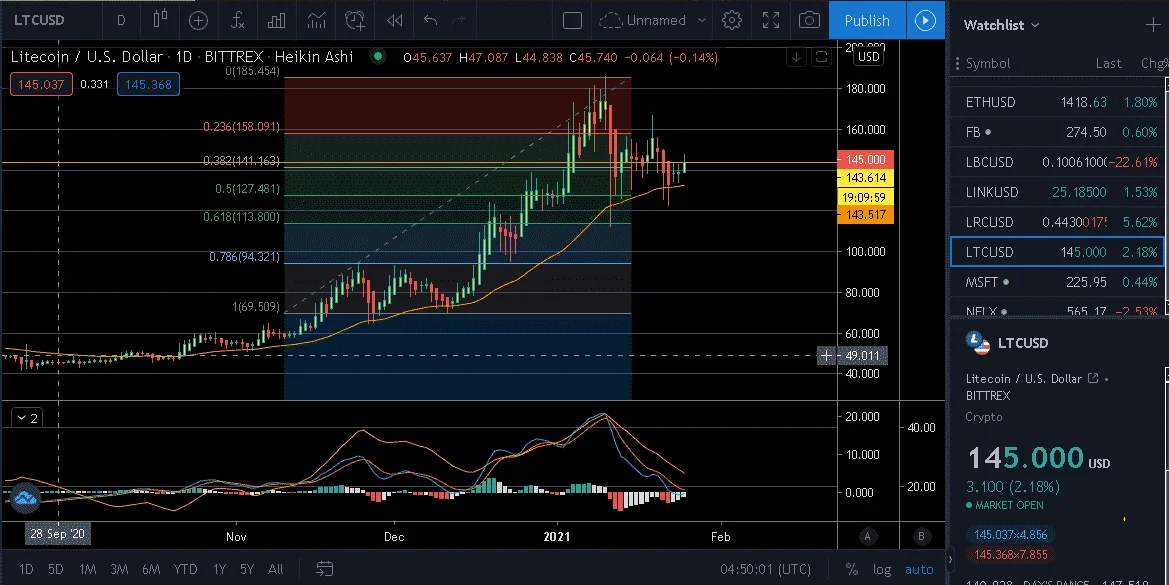Click the sell price 145.037 button

pos(41,84)
